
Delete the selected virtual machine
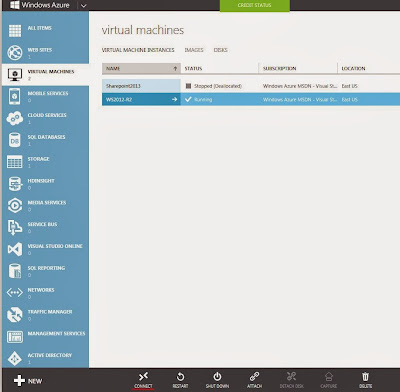point(366,380)
